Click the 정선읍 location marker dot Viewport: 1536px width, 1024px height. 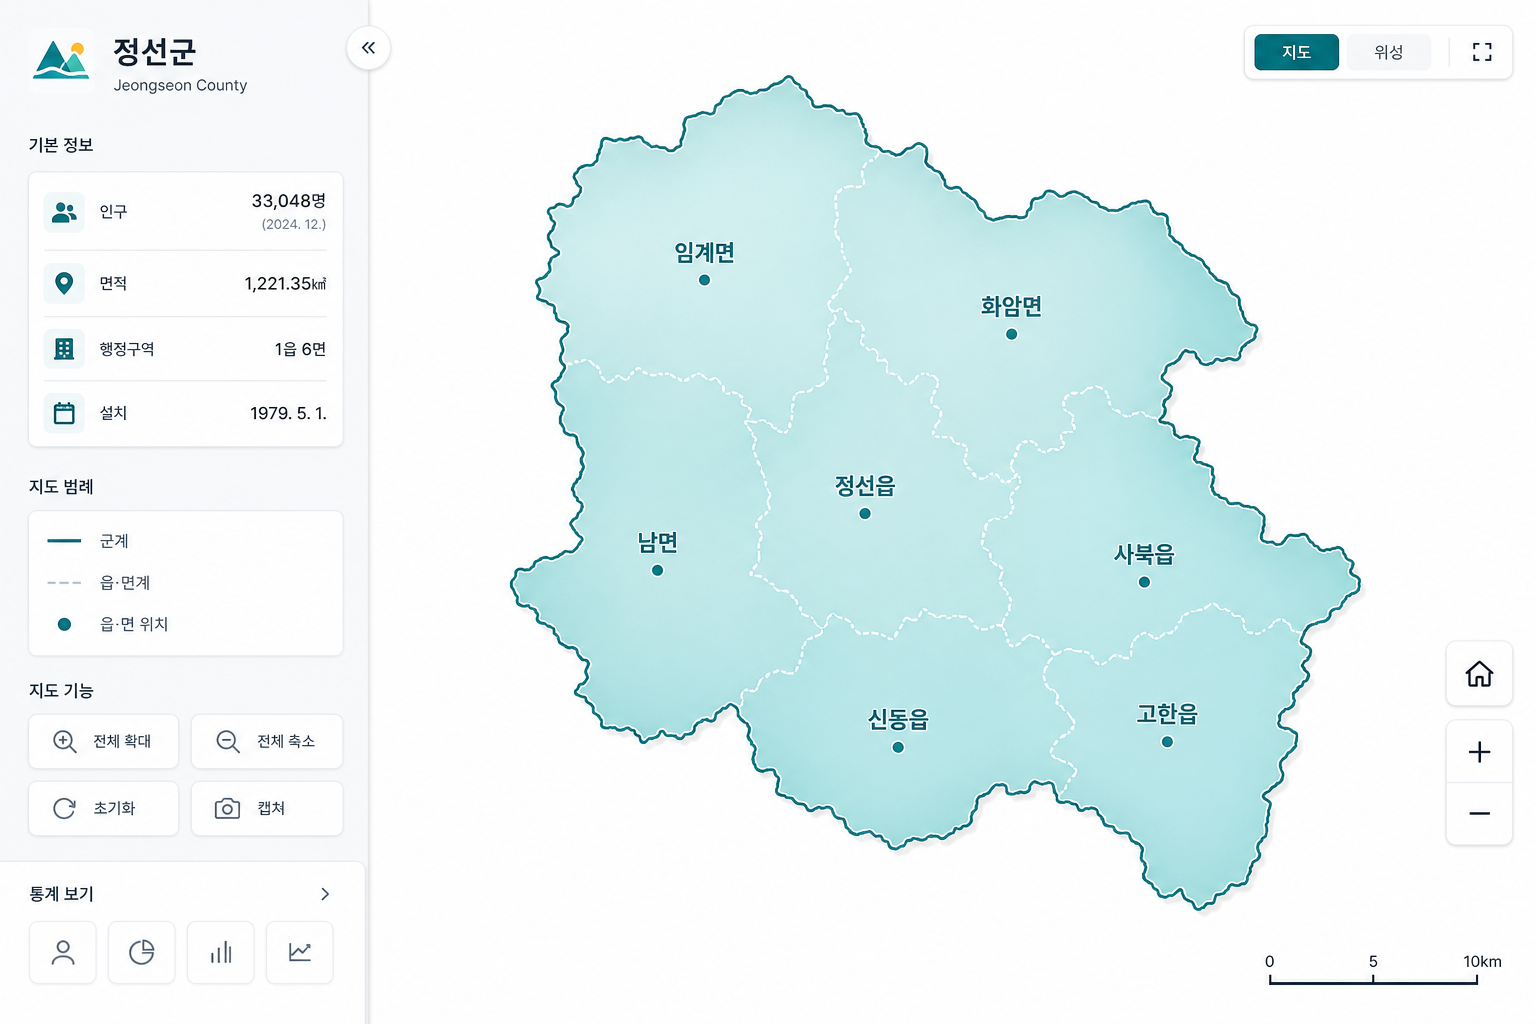[865, 514]
